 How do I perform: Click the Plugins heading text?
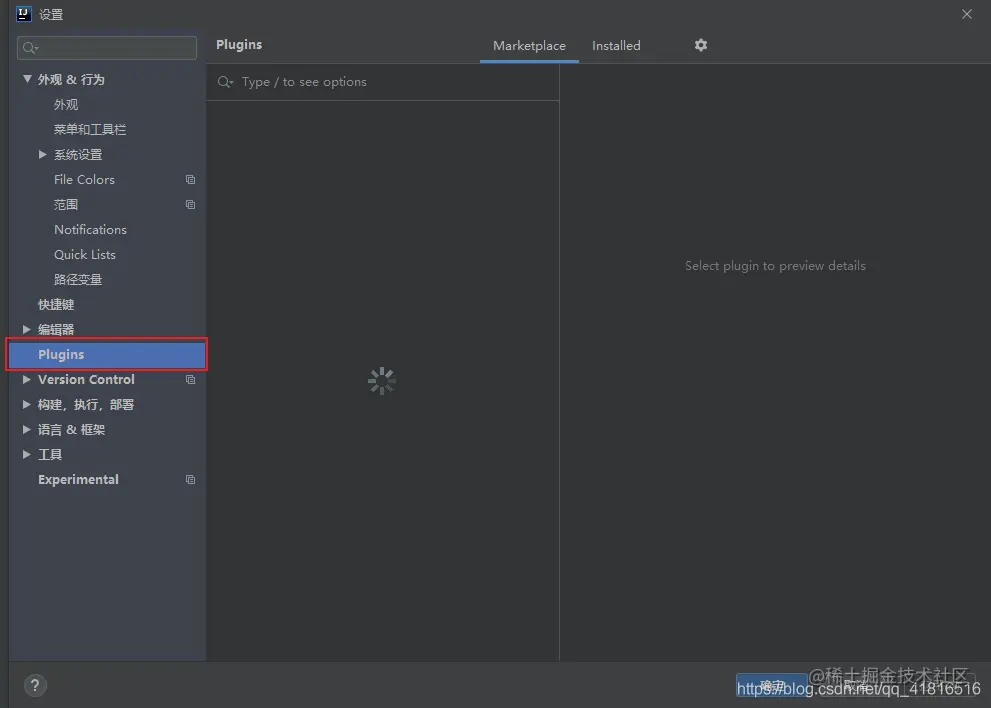tap(239, 45)
